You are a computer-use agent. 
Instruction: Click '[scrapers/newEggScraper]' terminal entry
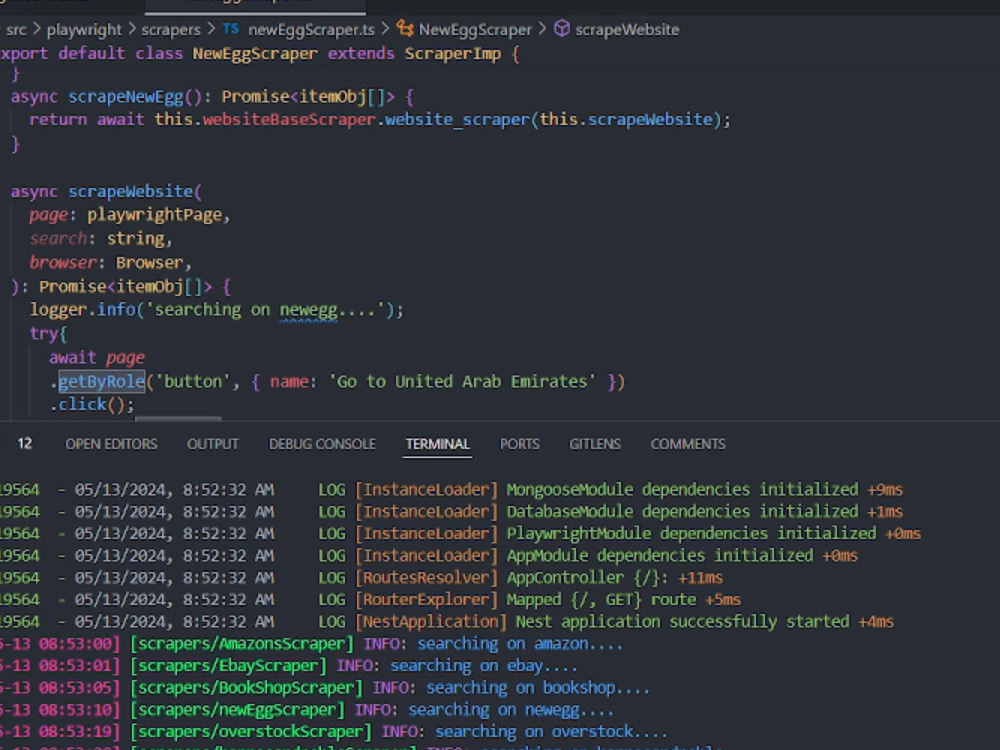tap(237, 709)
